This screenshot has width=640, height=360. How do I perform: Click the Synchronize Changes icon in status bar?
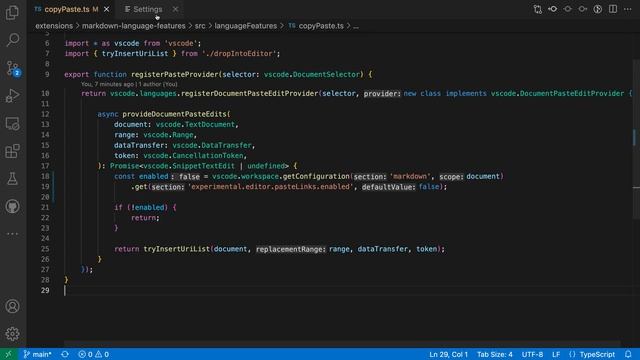coord(65,354)
